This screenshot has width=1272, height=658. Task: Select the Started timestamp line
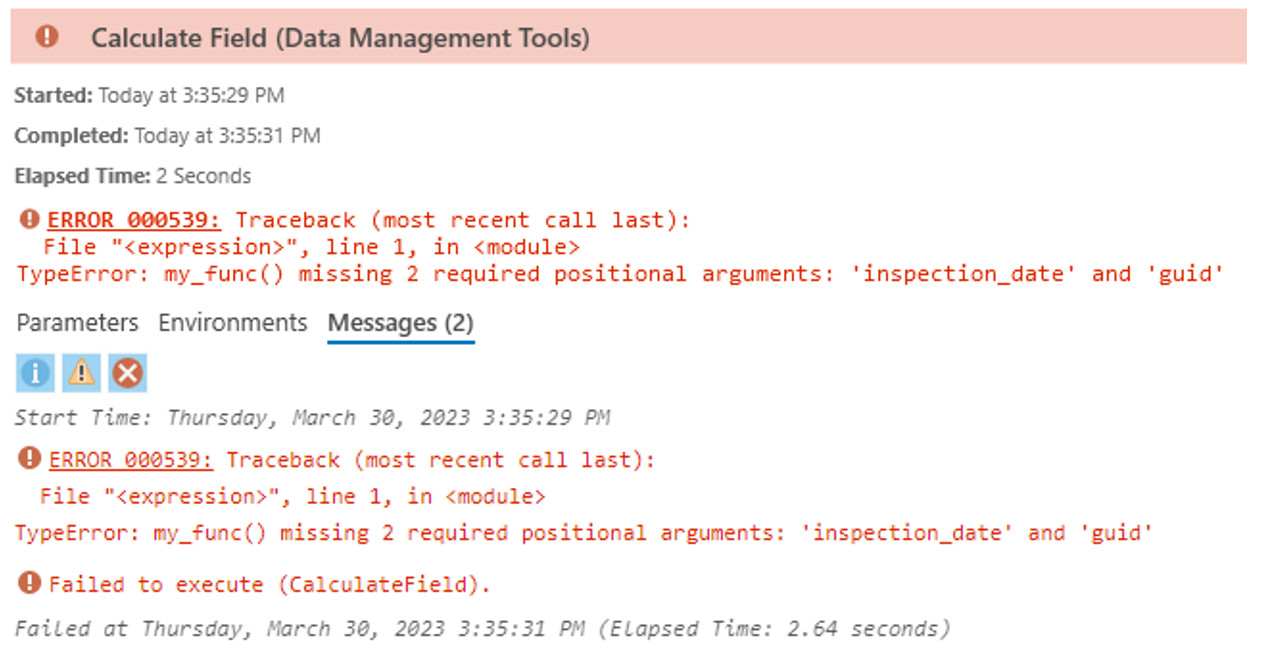click(150, 96)
